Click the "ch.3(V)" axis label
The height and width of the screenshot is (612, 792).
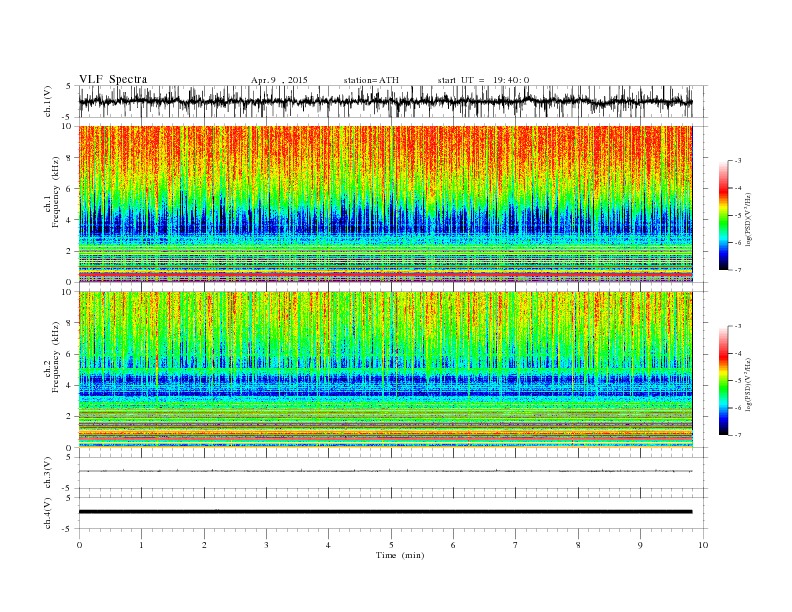click(48, 473)
